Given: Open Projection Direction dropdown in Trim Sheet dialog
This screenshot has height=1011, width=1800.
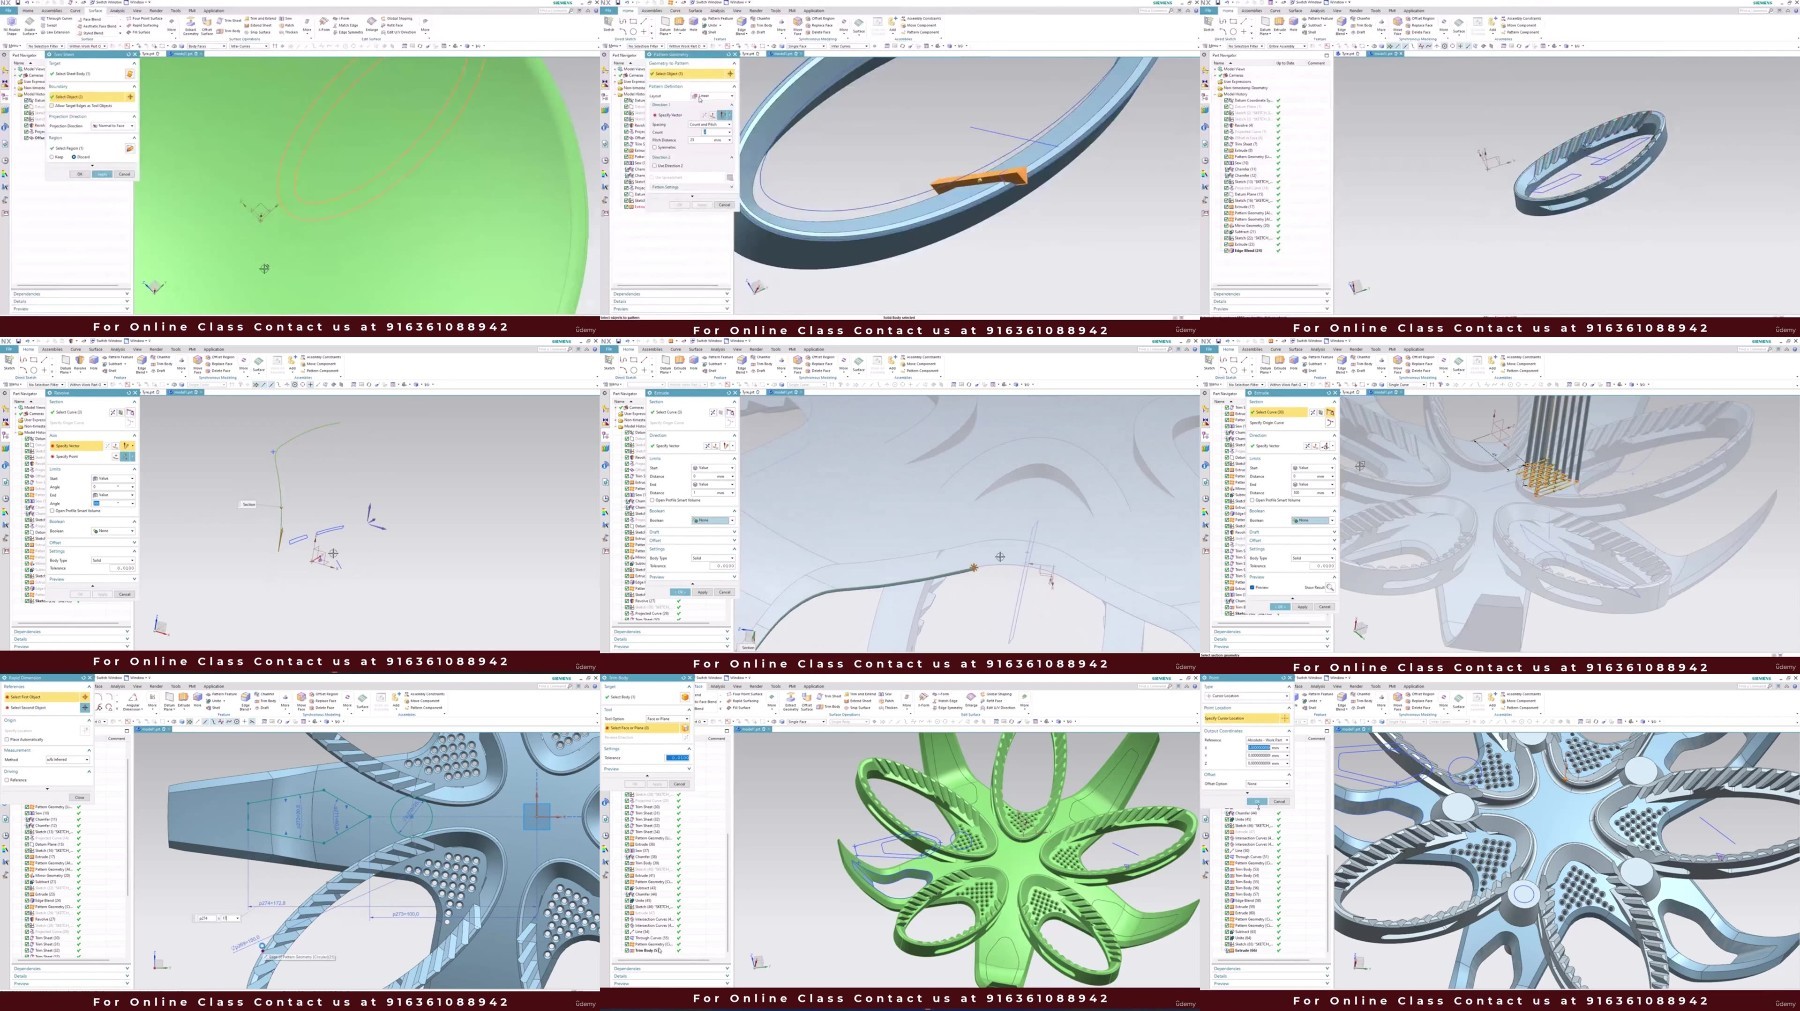Looking at the screenshot, I should point(114,126).
